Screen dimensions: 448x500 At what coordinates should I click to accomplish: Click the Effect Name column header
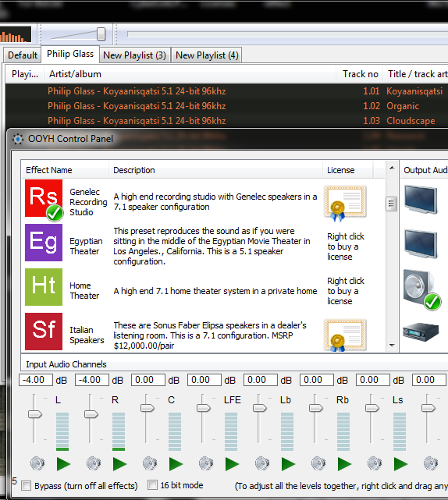tap(65, 170)
